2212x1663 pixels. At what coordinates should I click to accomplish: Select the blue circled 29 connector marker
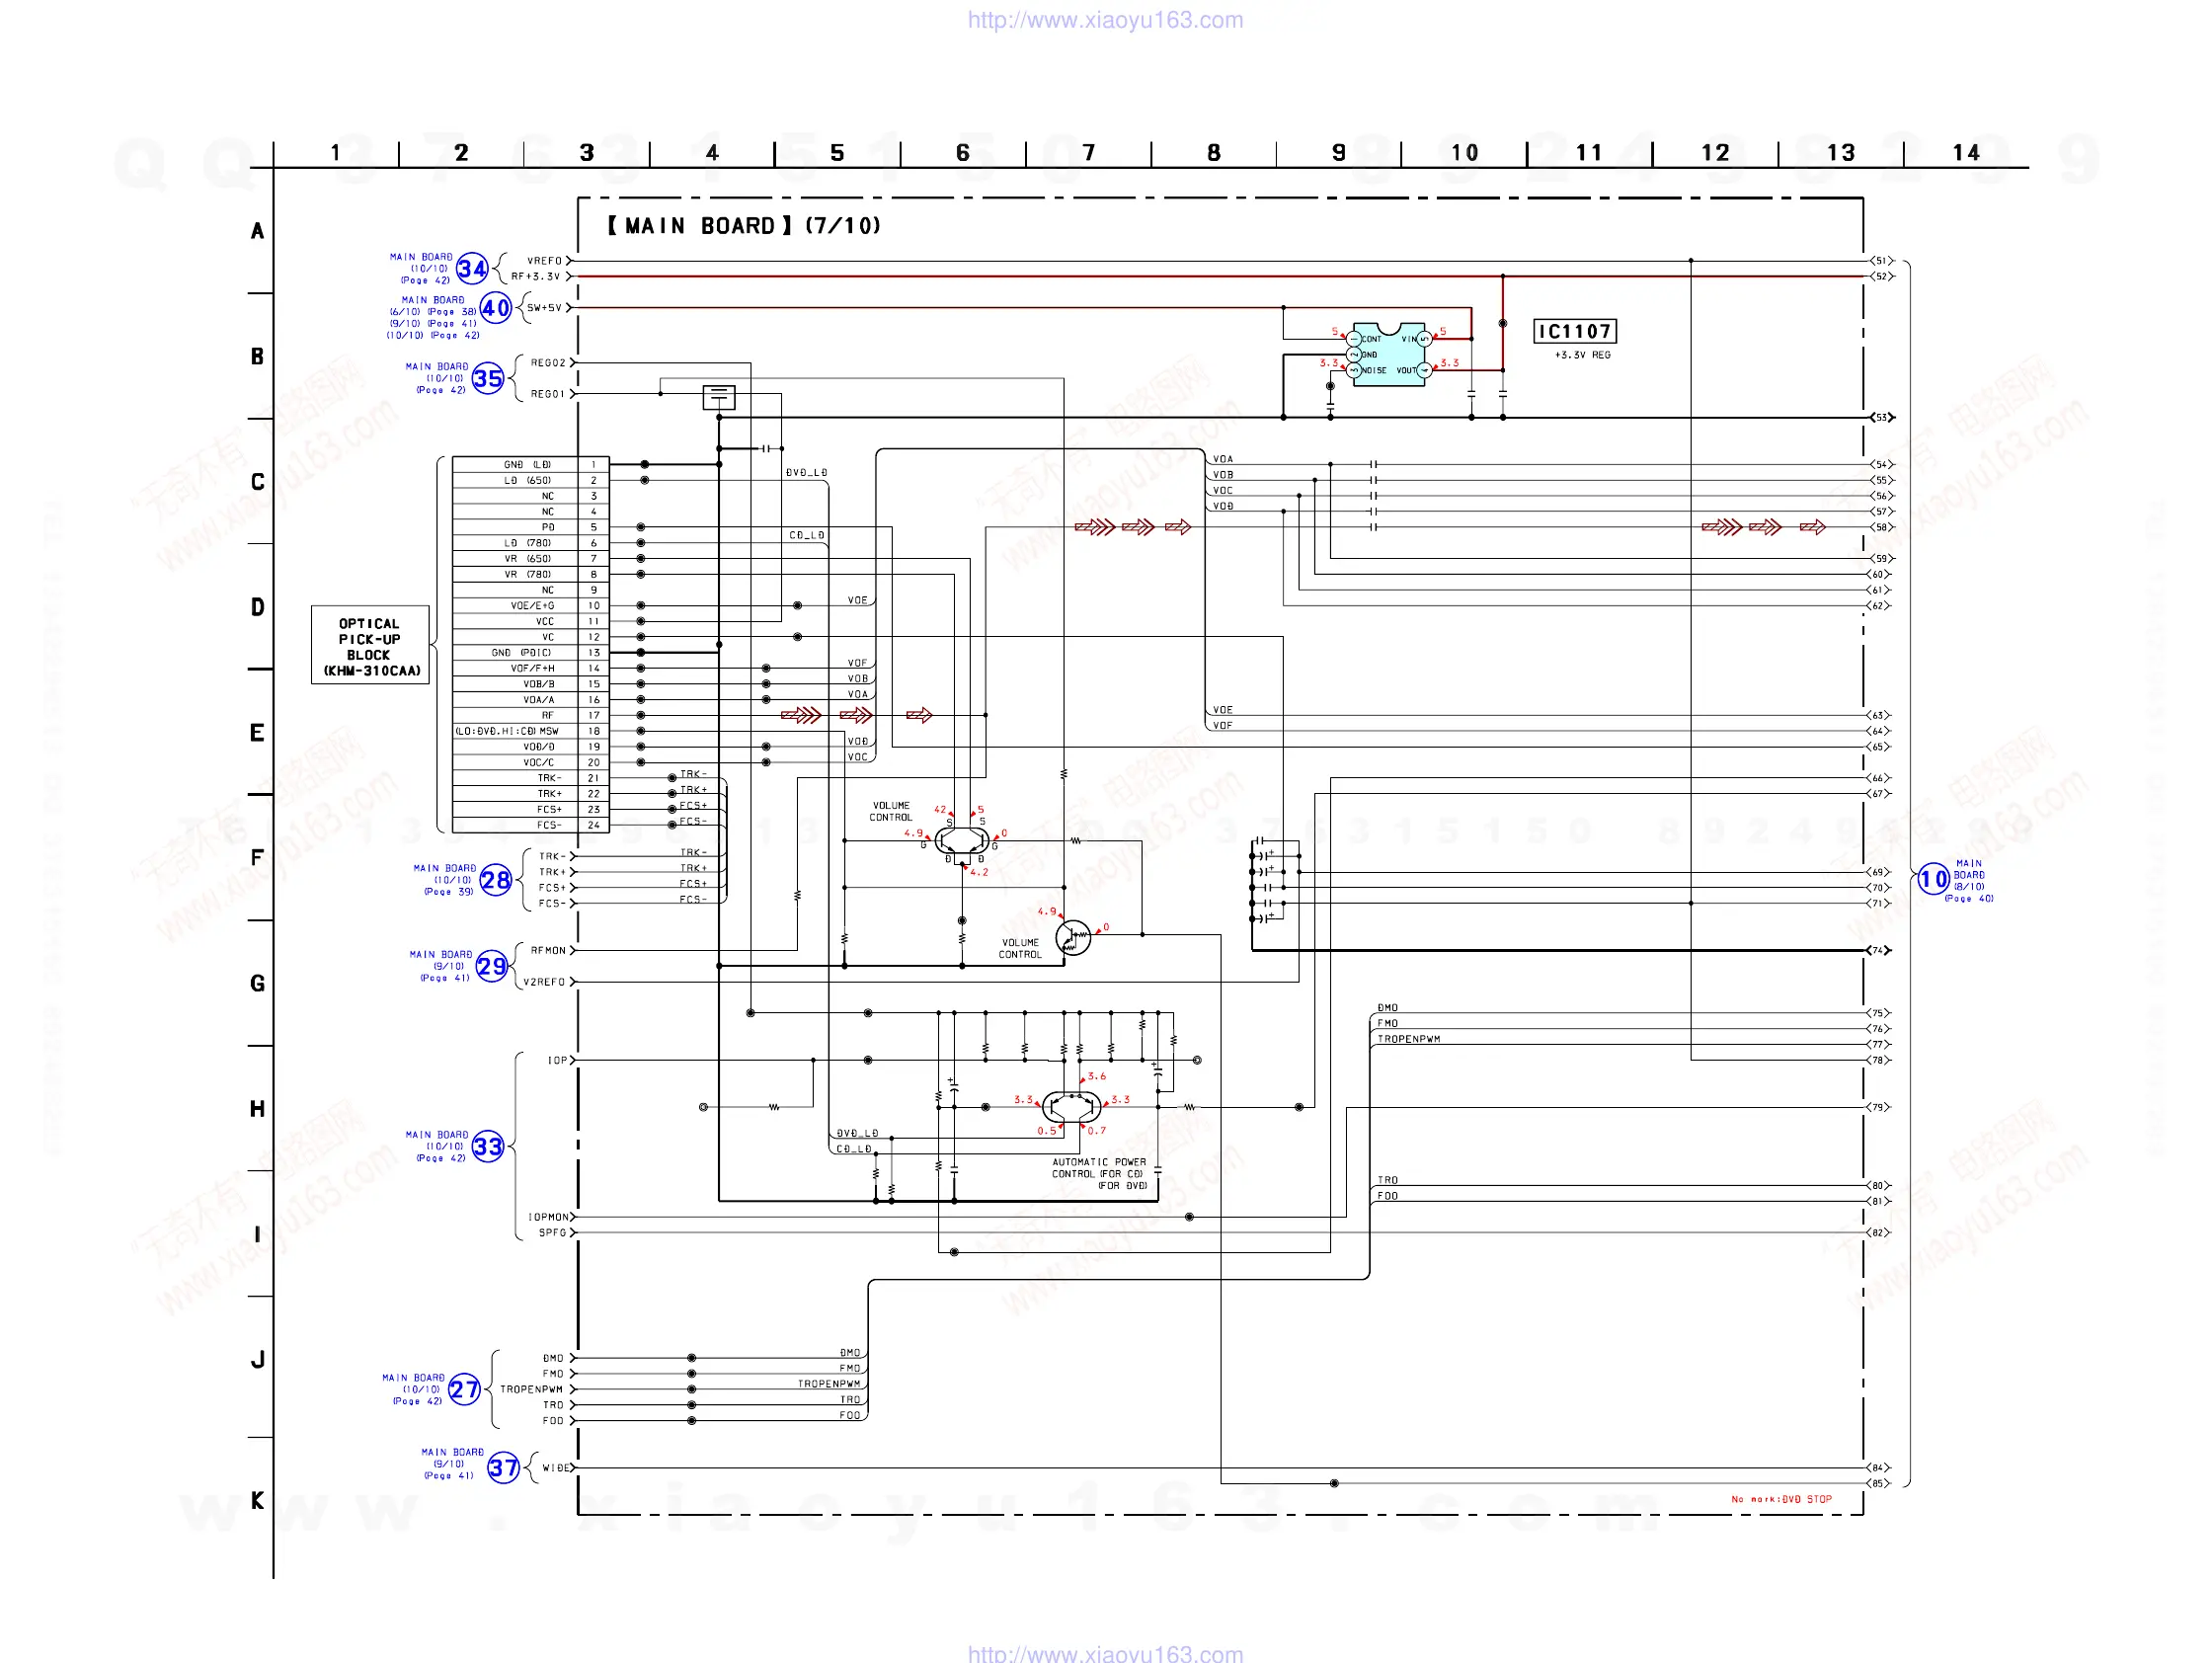click(x=491, y=966)
